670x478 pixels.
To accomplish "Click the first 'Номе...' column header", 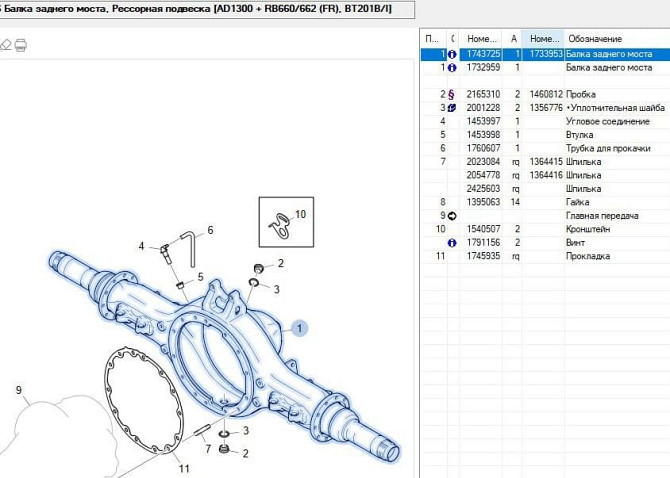I will 481,39.
